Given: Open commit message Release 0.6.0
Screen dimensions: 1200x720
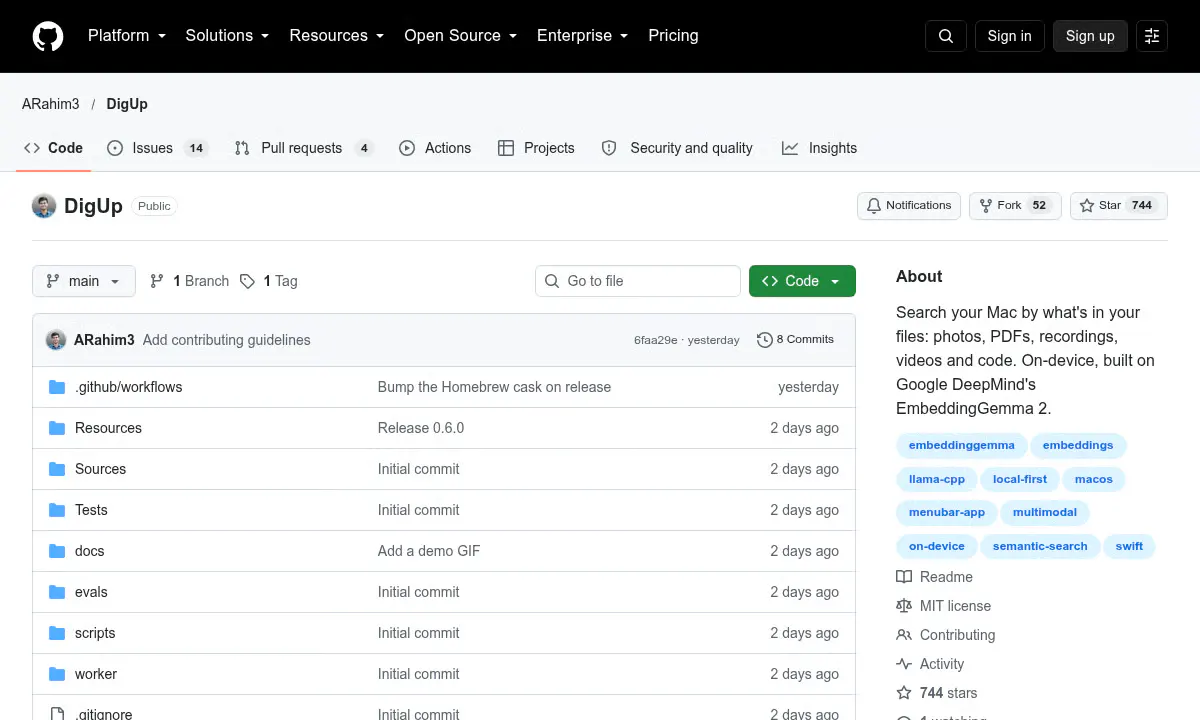Looking at the screenshot, I should (421, 428).
